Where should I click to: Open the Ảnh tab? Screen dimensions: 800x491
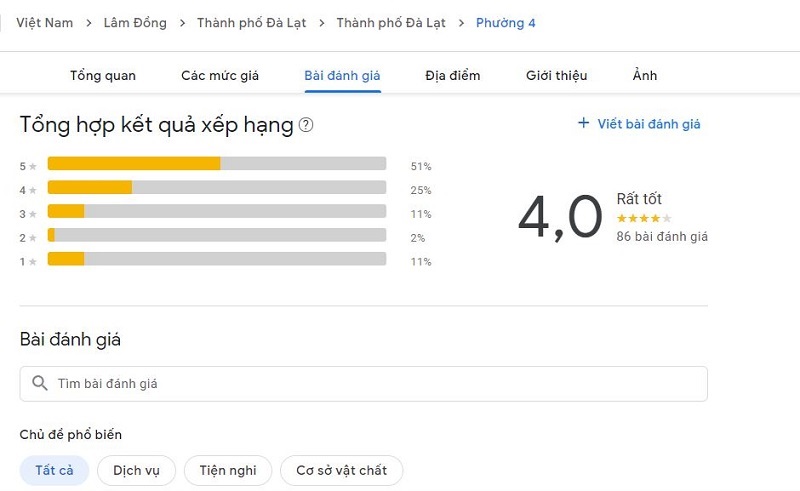pos(645,76)
